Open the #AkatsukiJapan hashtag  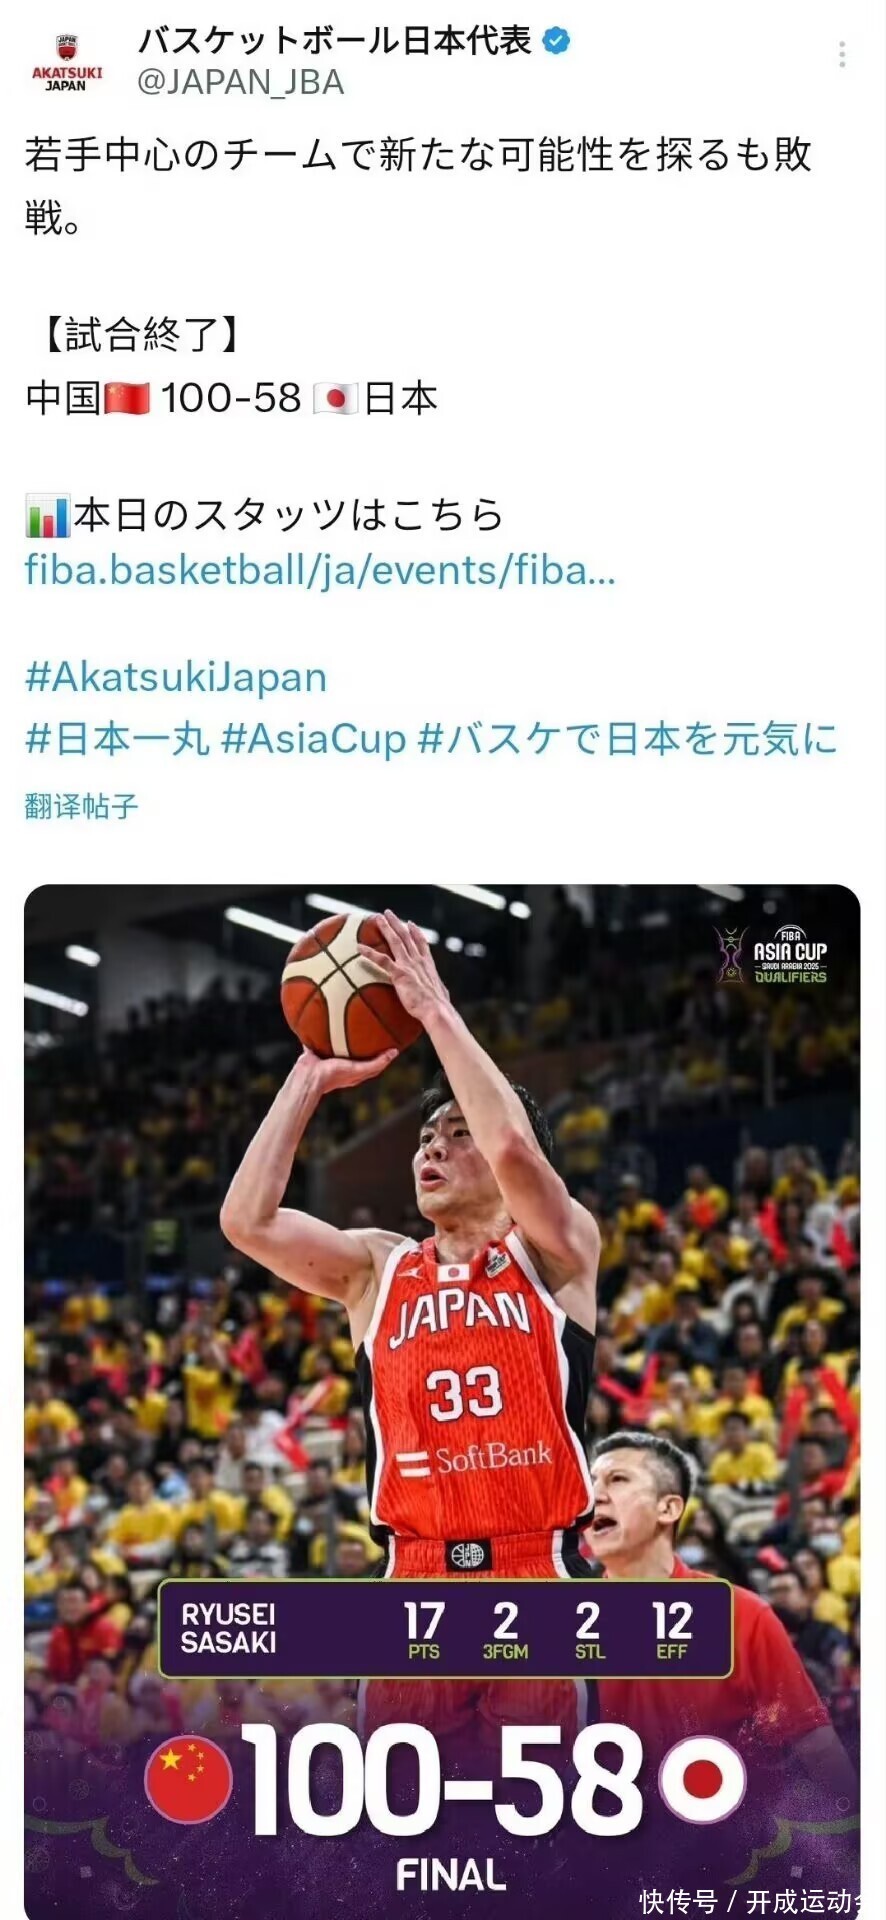176,678
